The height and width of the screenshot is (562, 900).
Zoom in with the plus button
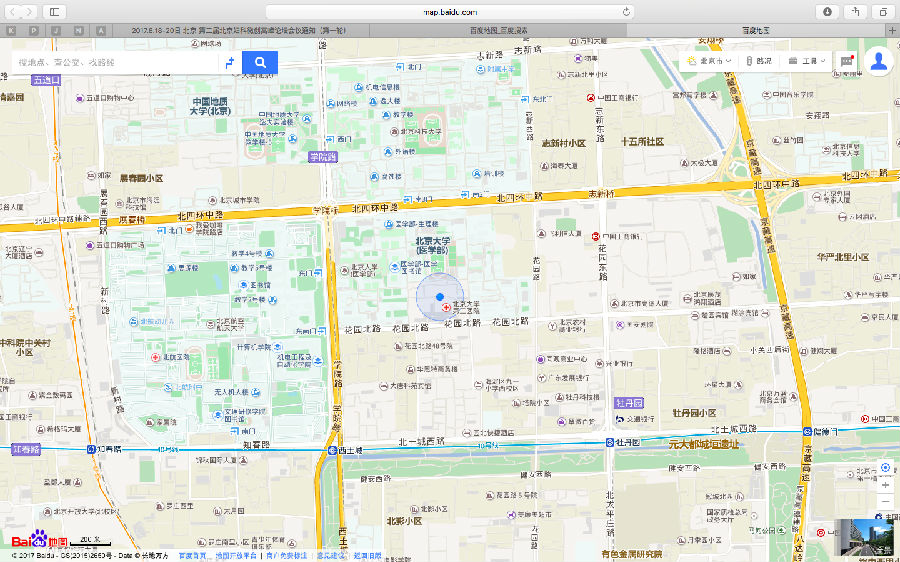886,485
